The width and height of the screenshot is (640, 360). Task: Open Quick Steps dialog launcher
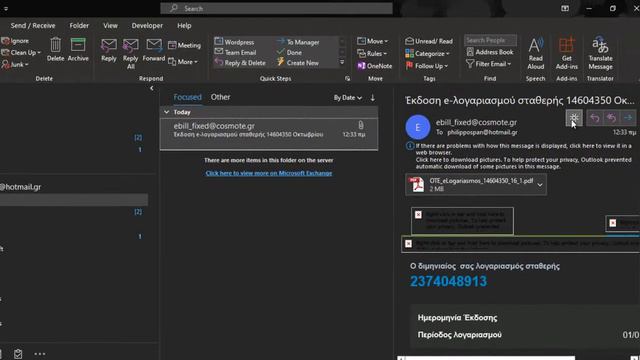[347, 79]
